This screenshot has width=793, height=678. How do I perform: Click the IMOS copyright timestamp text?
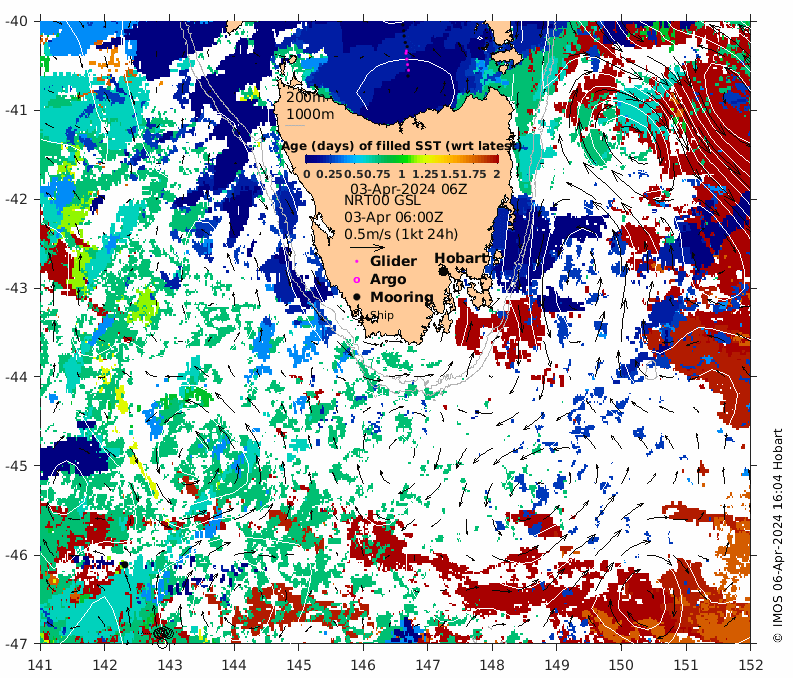pyautogui.click(x=778, y=535)
